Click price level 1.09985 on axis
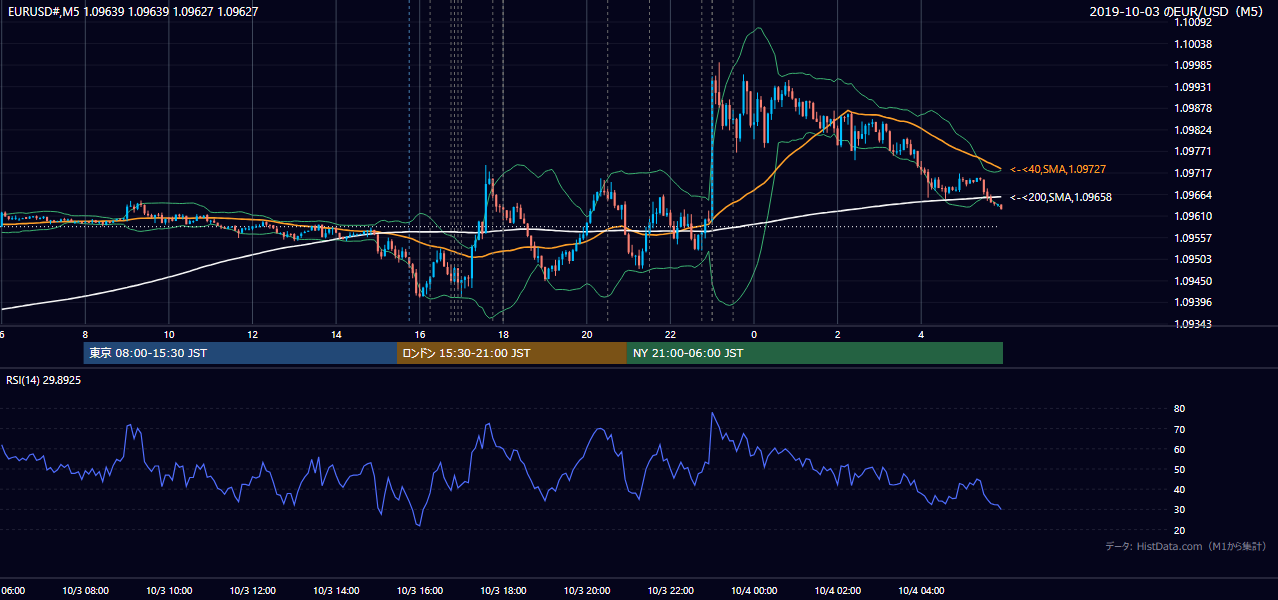Viewport: 1278px width, 600px height. [1193, 65]
